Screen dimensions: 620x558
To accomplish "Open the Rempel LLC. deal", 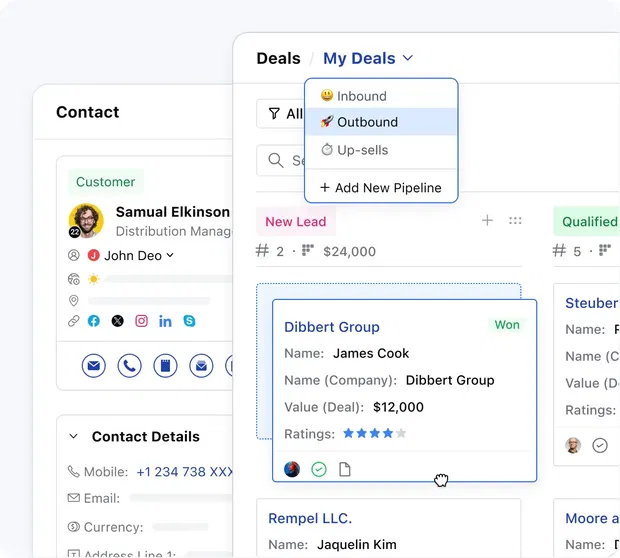I will point(310,518).
